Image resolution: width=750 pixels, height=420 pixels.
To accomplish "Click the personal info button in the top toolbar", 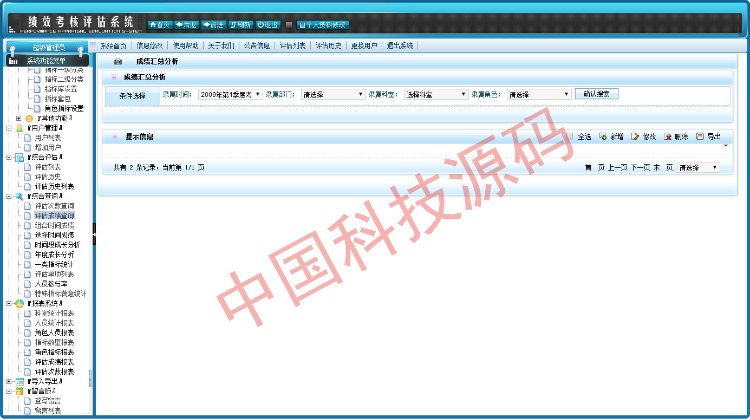I will coord(323,25).
